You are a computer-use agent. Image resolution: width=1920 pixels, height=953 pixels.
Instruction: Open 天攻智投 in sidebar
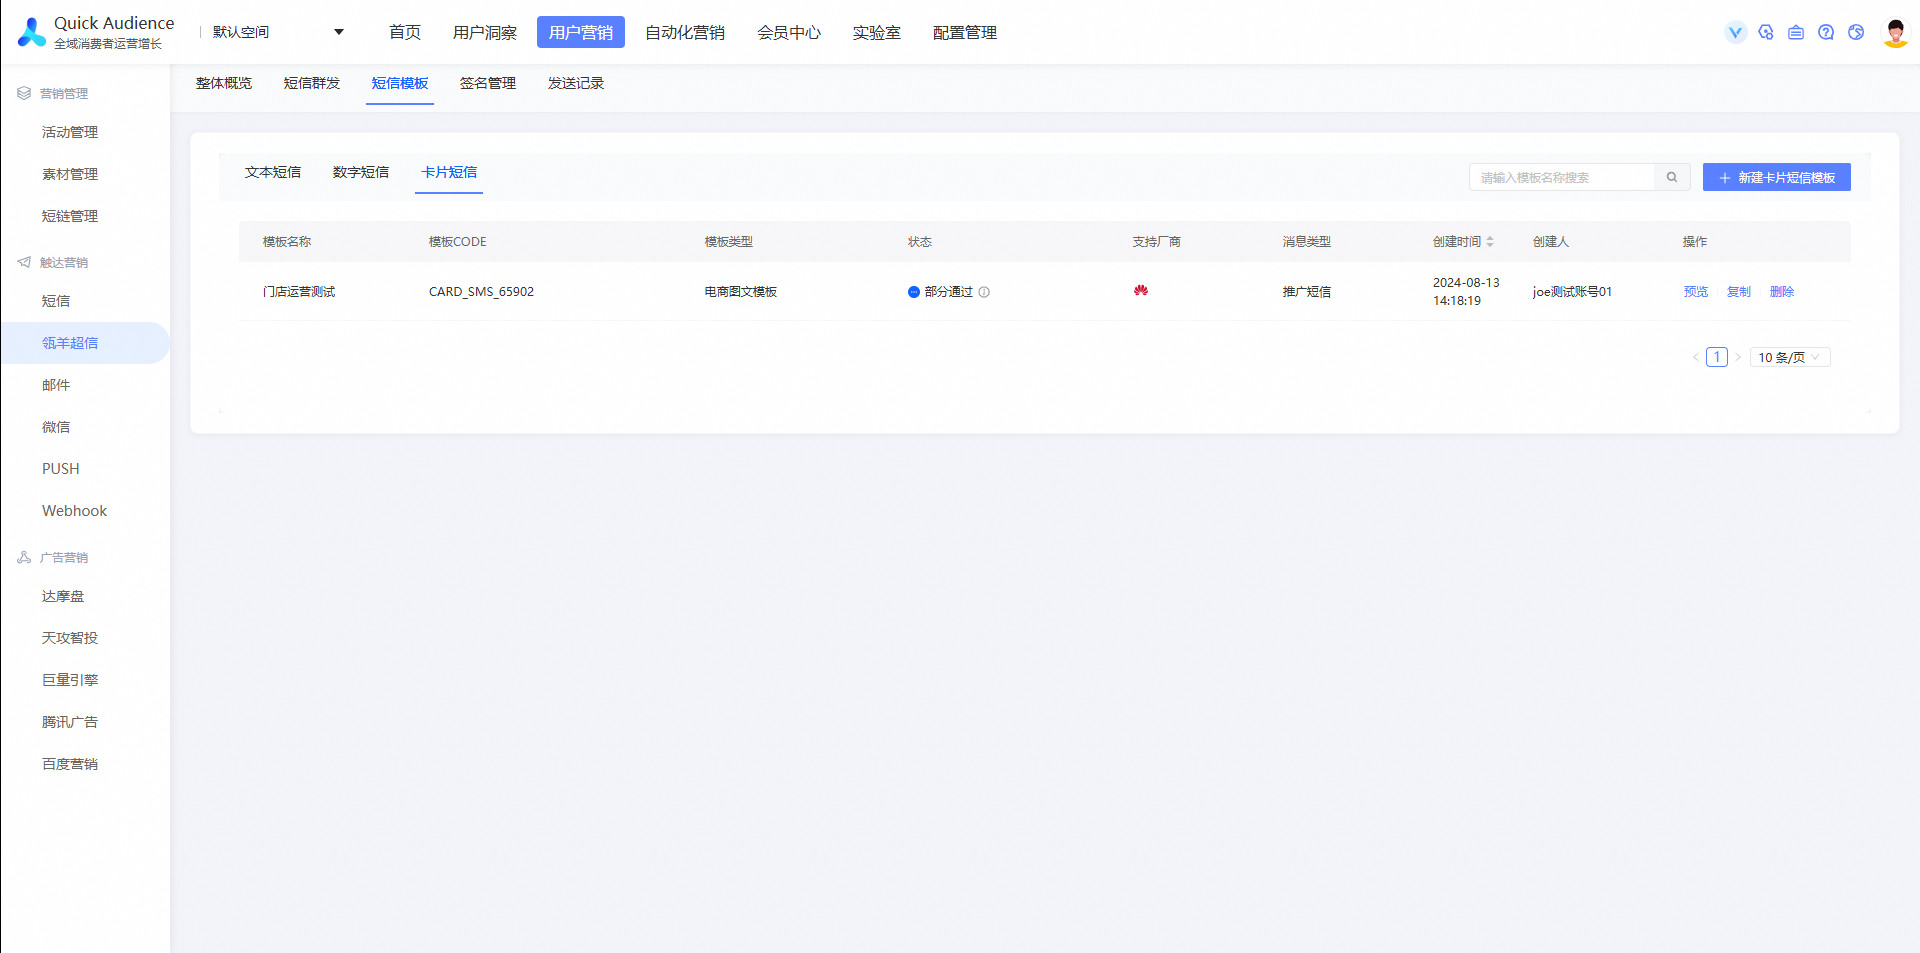[70, 638]
